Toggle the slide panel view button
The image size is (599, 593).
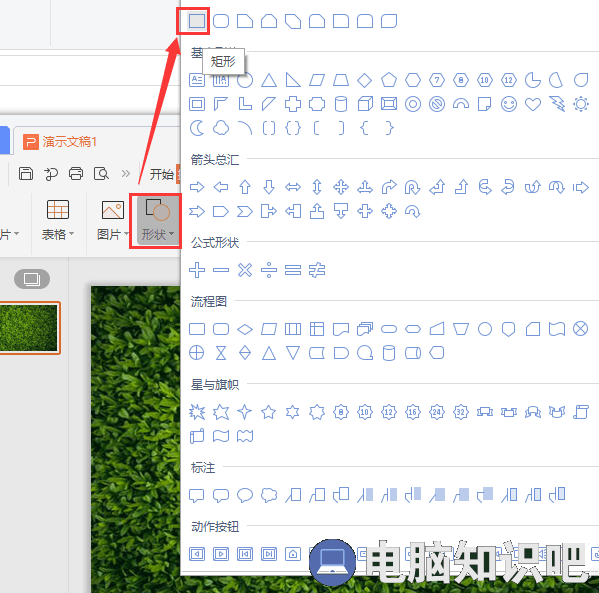coord(32,279)
